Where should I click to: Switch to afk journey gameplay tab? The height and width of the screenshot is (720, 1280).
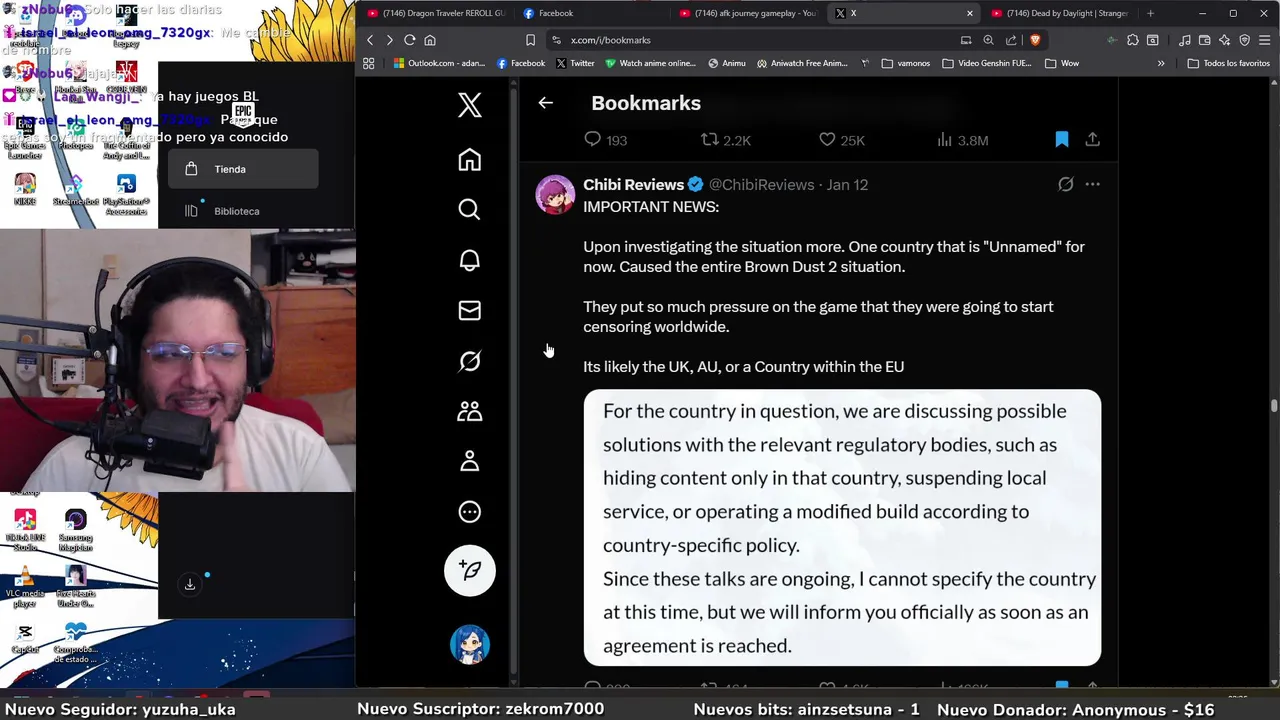pos(748,13)
